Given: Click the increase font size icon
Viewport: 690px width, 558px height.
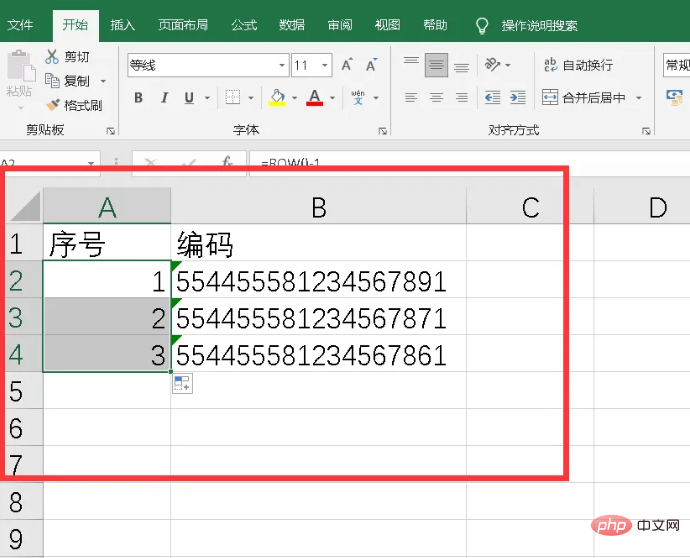Looking at the screenshot, I should pos(347,66).
